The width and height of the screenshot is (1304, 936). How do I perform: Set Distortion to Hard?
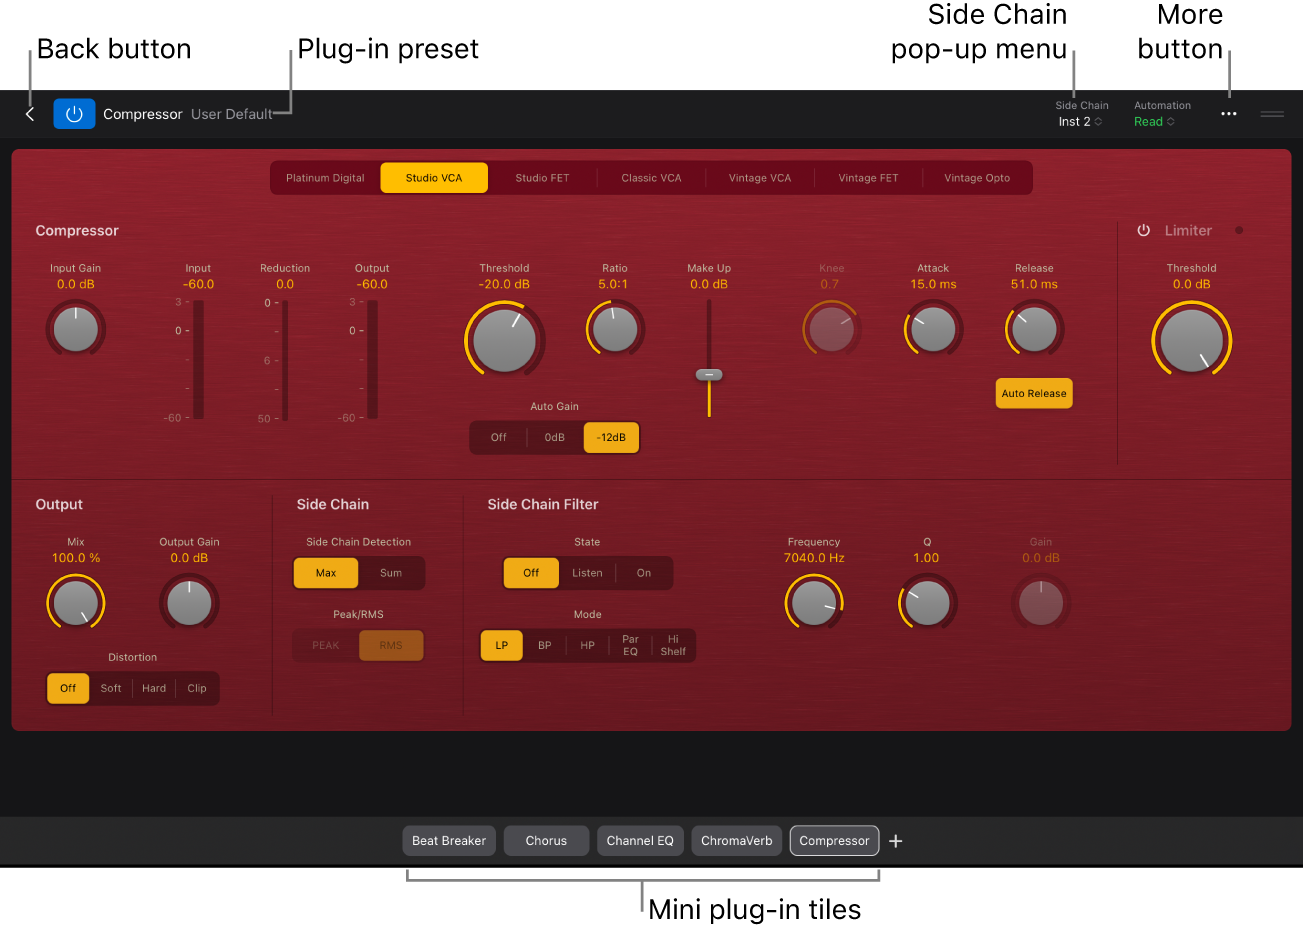154,688
